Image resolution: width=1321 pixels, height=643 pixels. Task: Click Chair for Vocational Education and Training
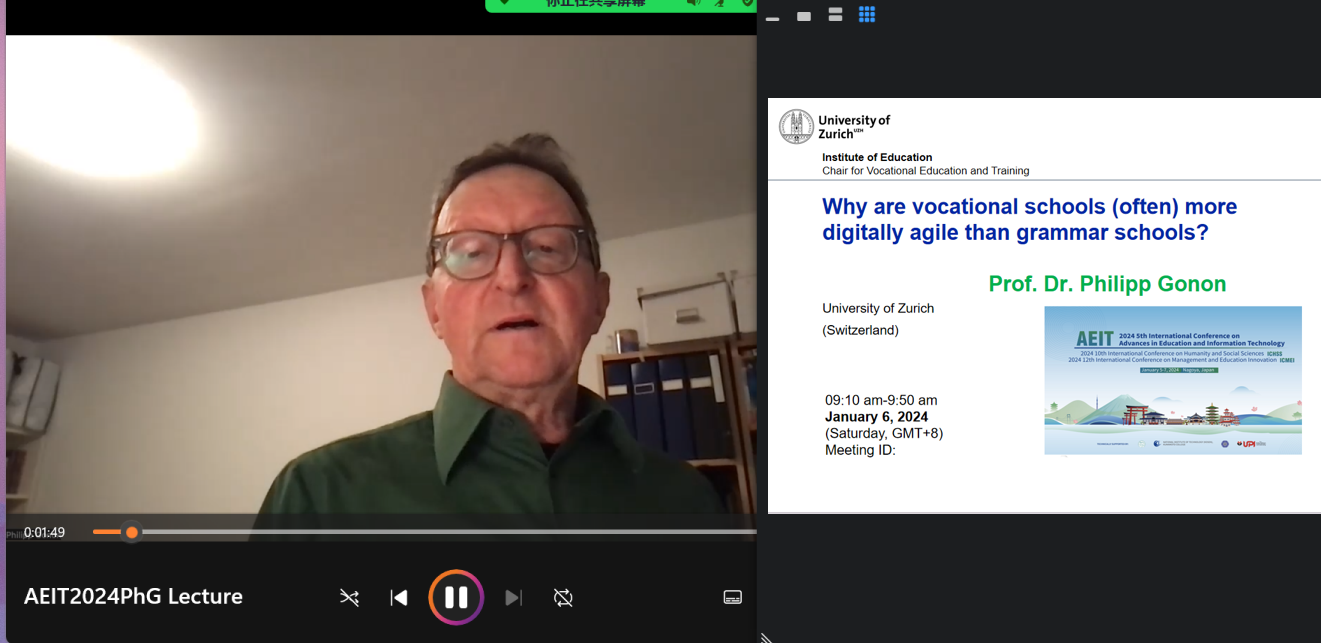(x=925, y=170)
